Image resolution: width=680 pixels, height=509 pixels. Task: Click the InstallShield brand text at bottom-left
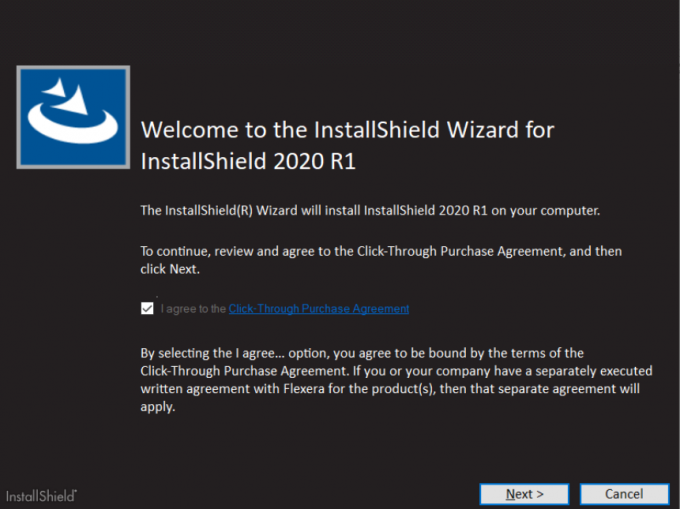41,495
